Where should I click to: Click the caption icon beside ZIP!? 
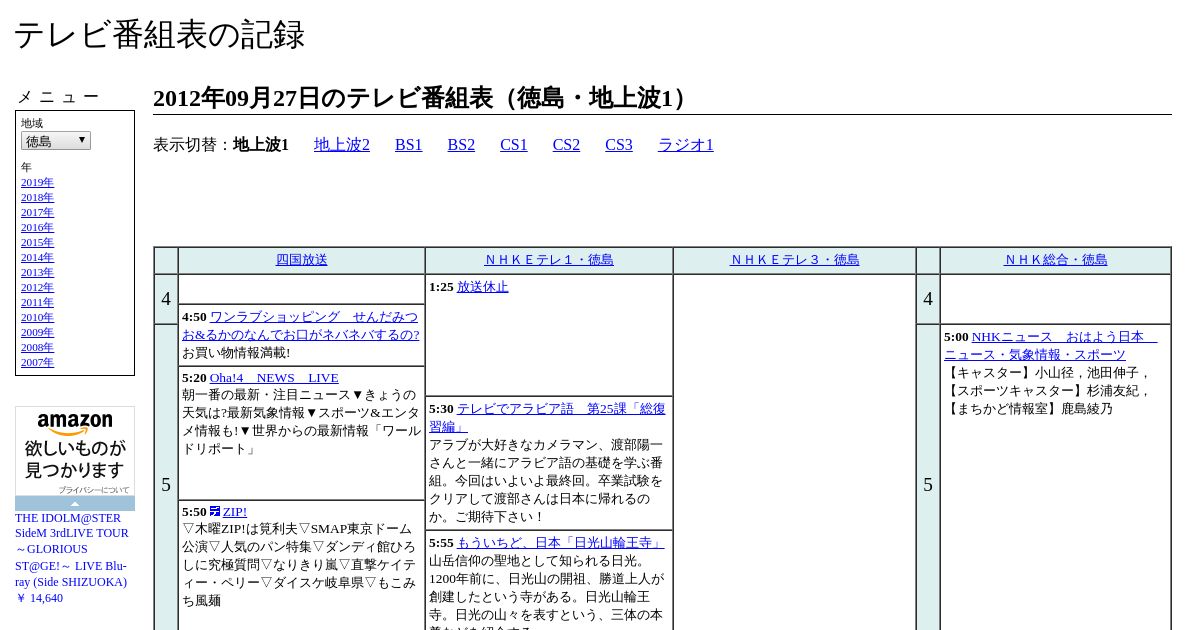click(215, 511)
